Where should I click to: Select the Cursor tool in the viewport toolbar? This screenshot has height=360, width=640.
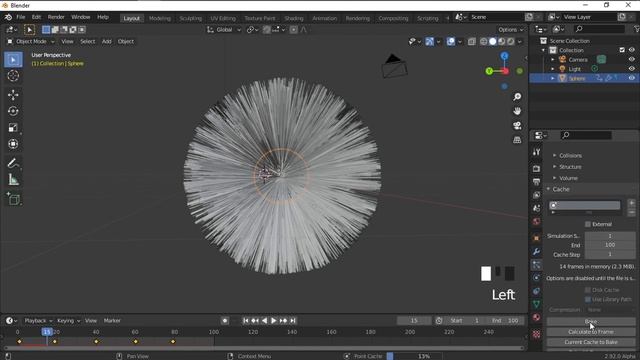[13, 76]
